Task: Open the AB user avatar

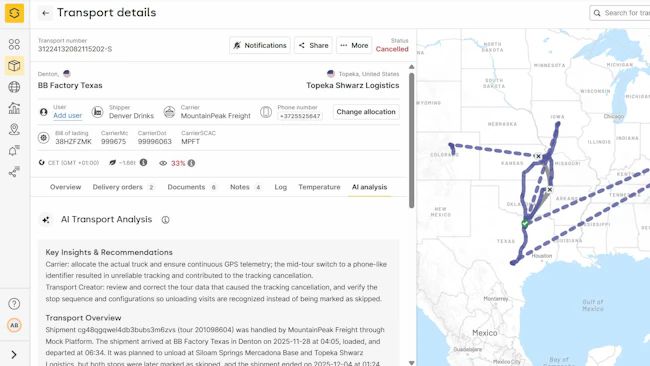Action: point(14,325)
